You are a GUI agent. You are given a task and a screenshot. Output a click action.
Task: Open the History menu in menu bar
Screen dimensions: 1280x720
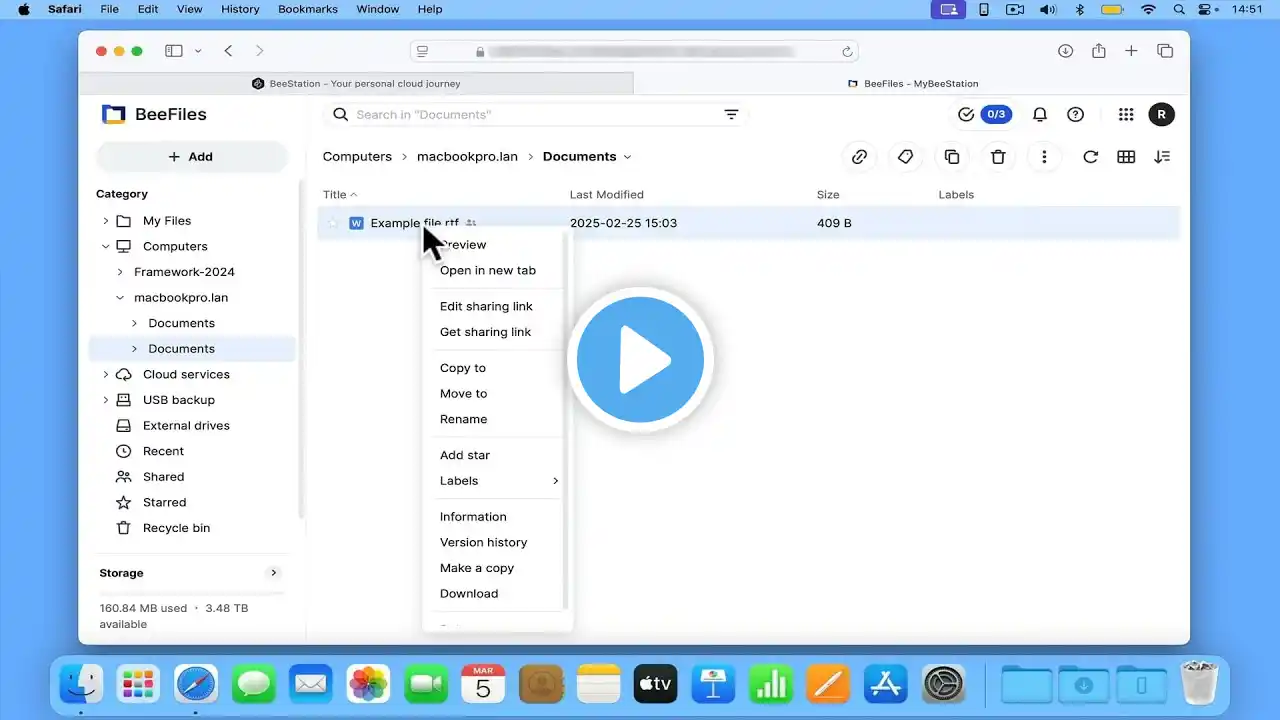point(240,9)
